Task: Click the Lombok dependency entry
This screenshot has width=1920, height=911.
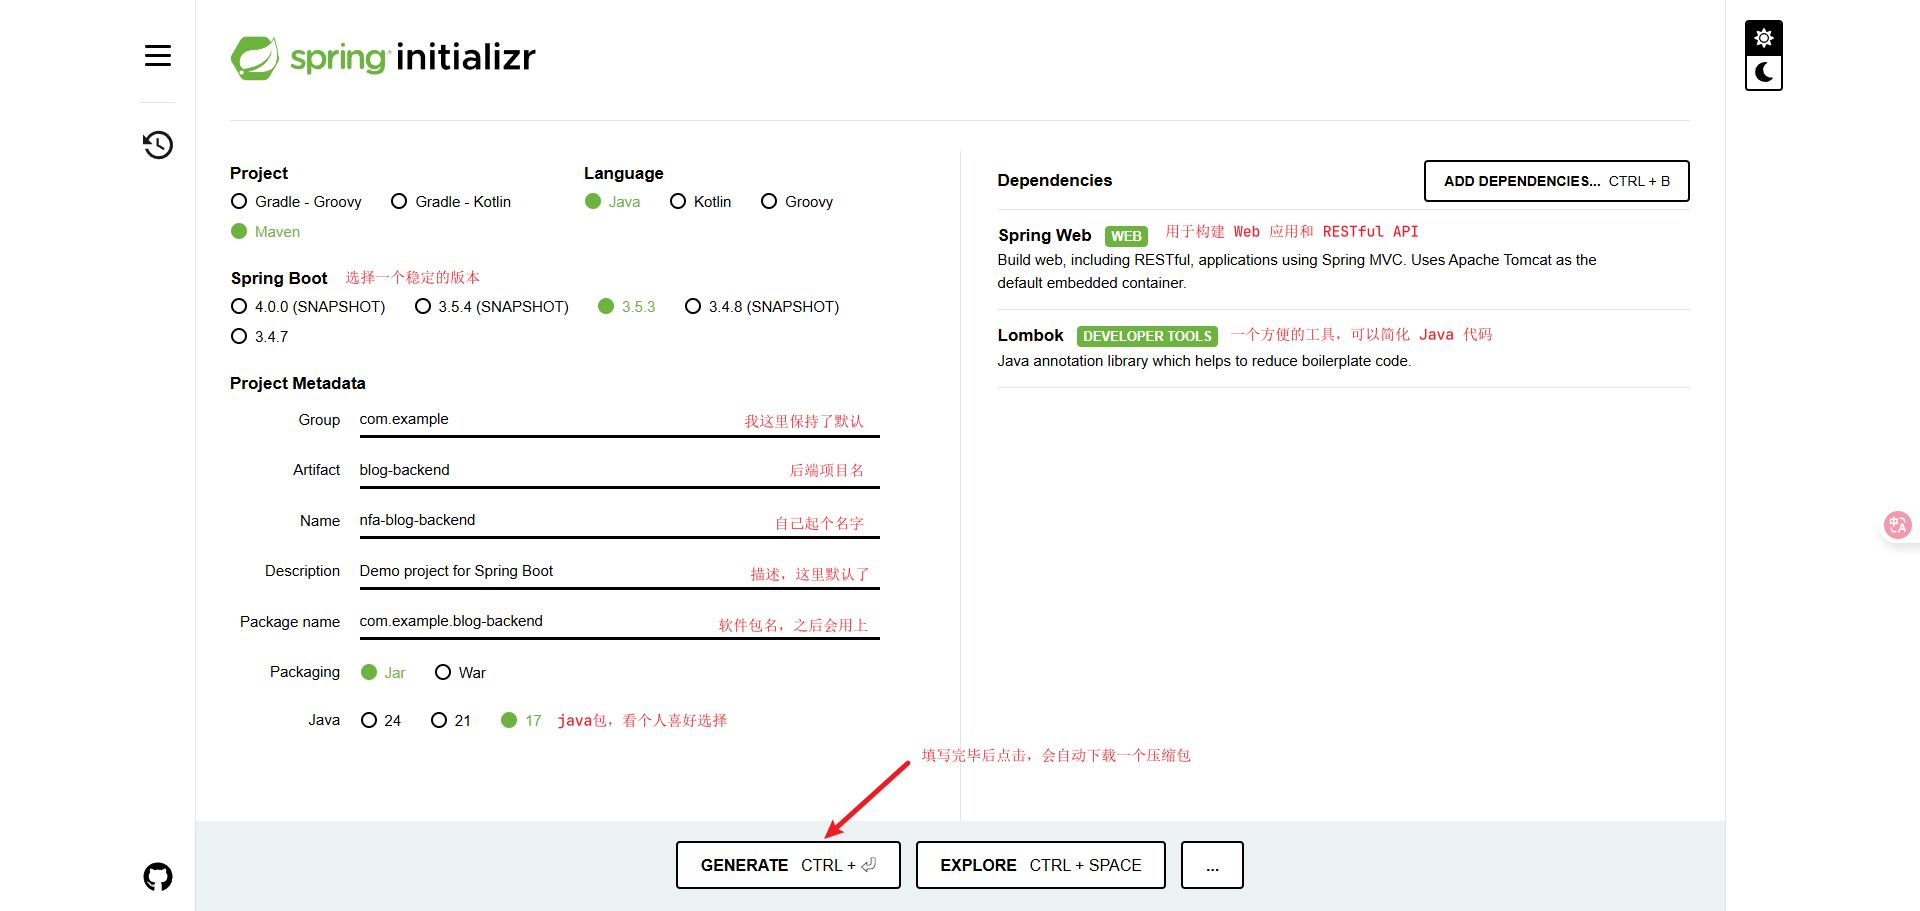Action: tap(1343, 348)
